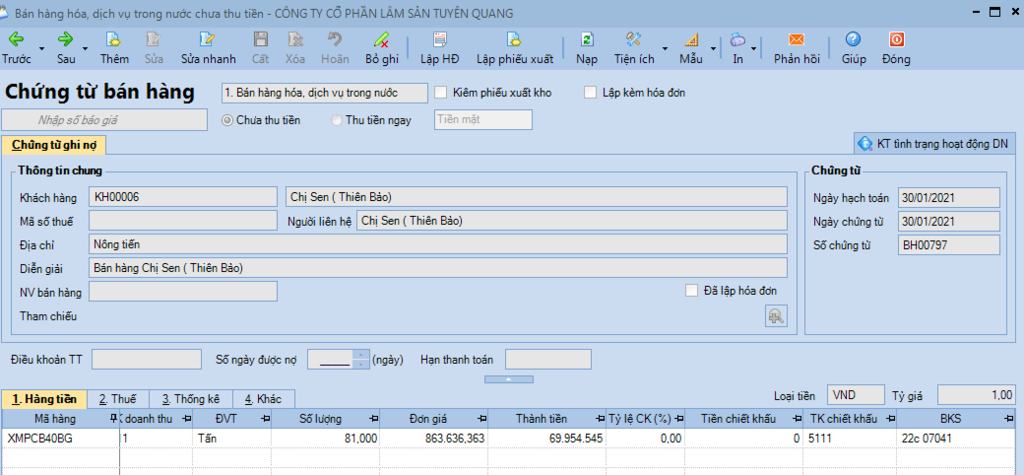
Task: Open sale type combo Bán hàng hóa
Action: (x=325, y=93)
